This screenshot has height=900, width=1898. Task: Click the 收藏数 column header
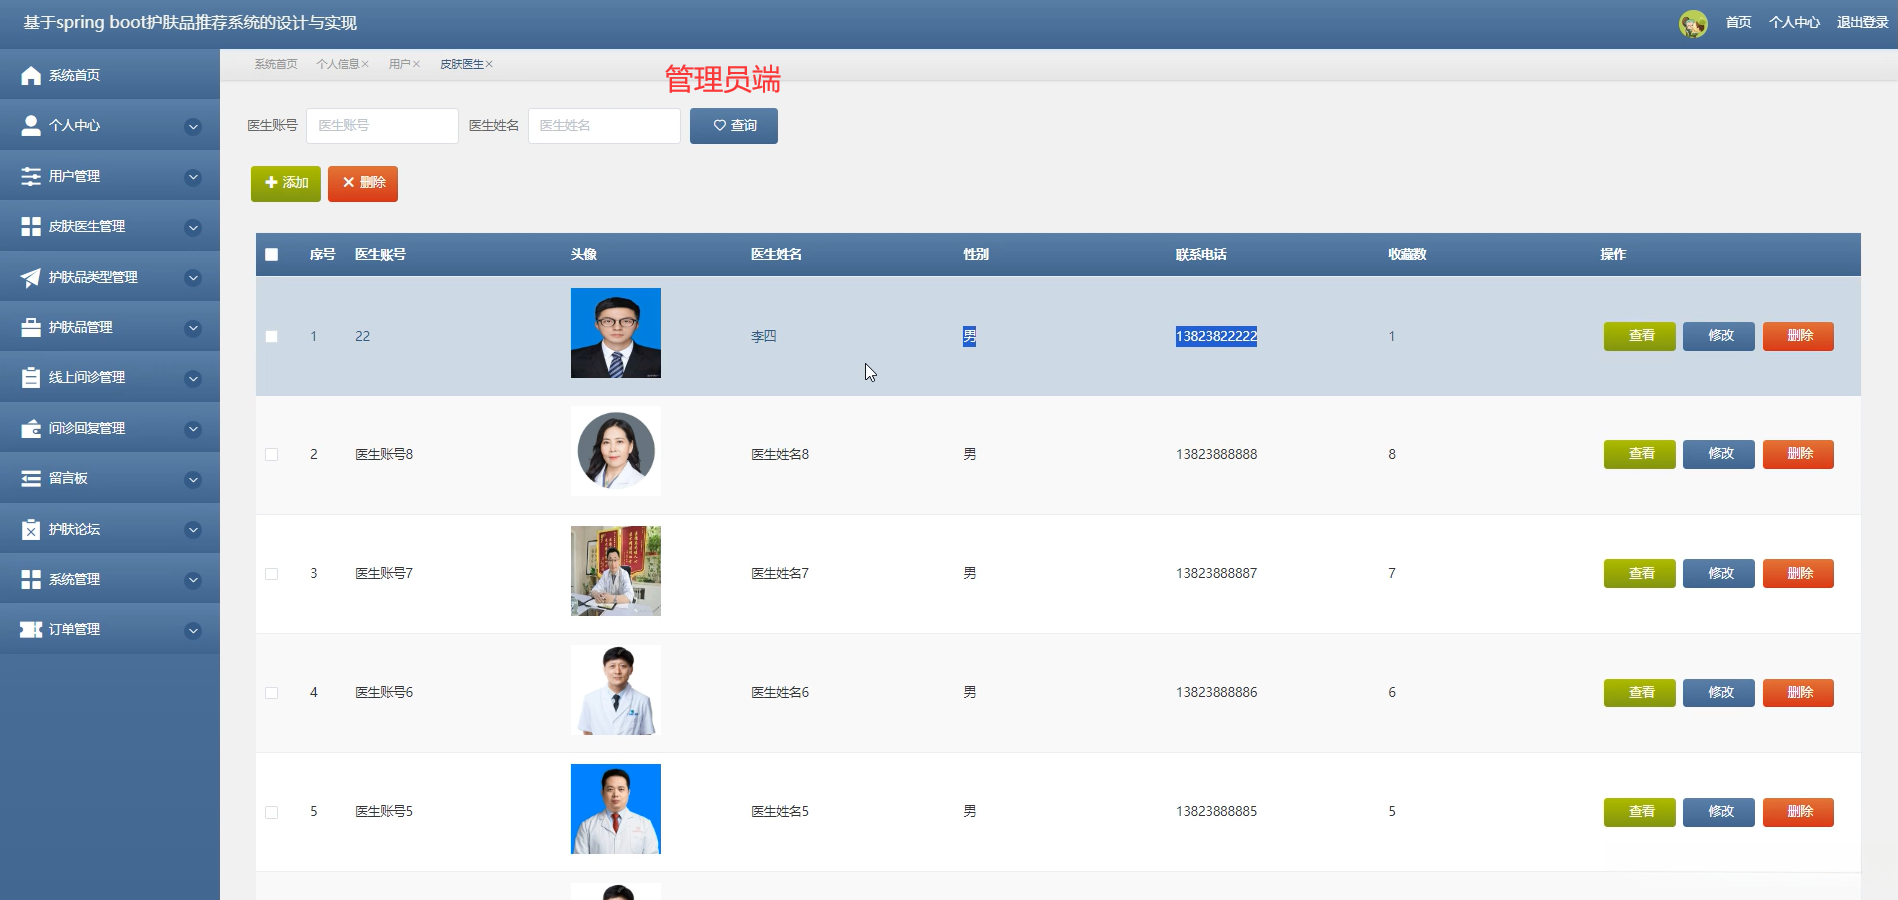1407,255
